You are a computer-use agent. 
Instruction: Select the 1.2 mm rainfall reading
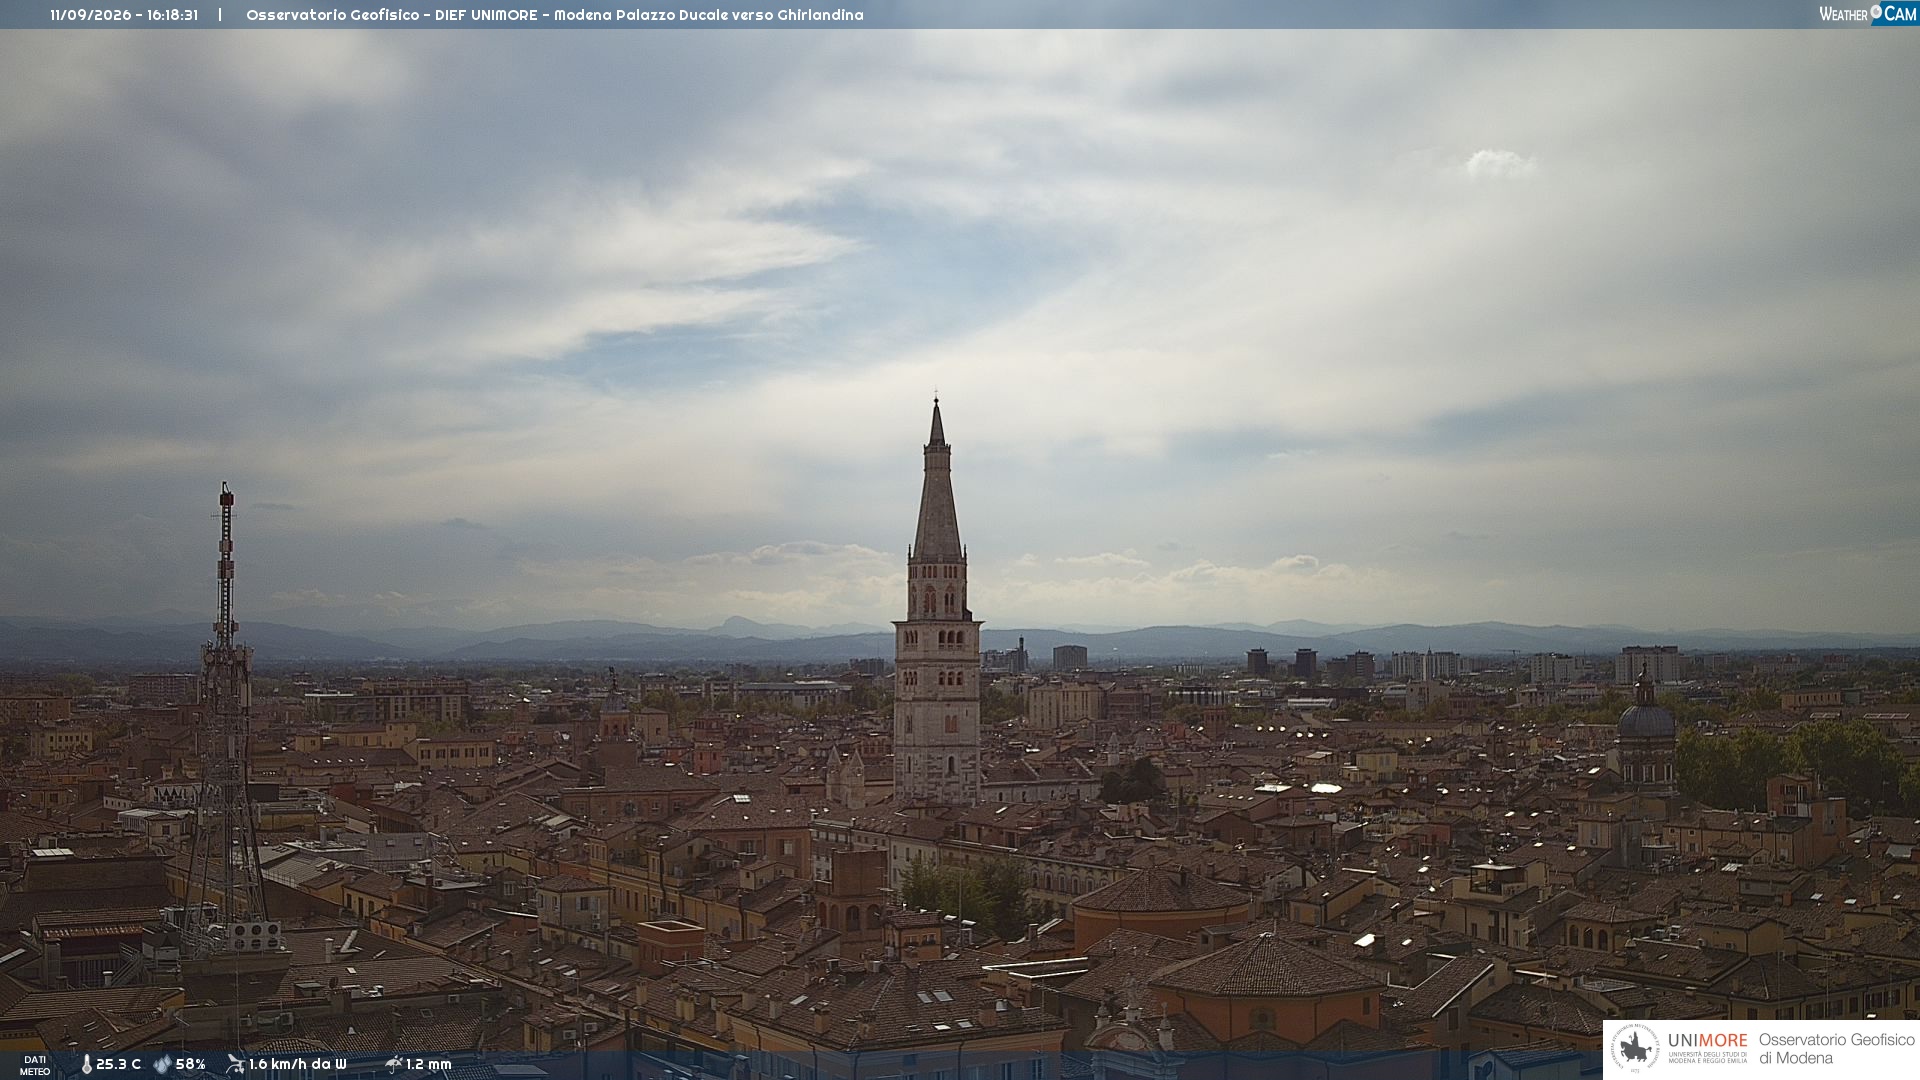point(429,1064)
